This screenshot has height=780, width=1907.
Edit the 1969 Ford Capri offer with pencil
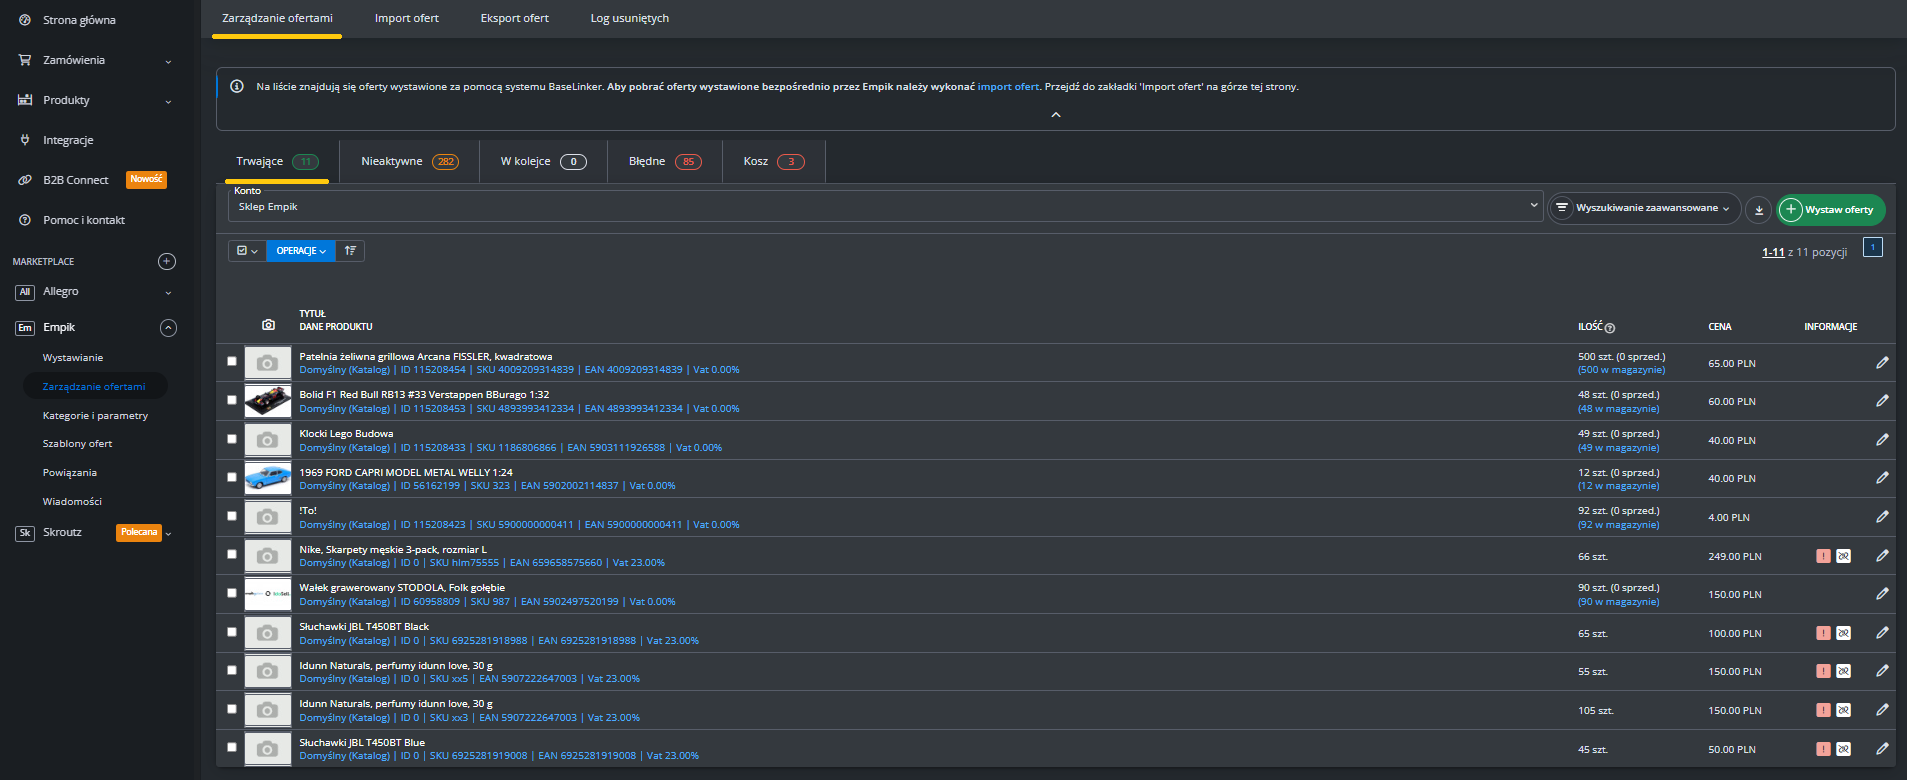point(1881,478)
